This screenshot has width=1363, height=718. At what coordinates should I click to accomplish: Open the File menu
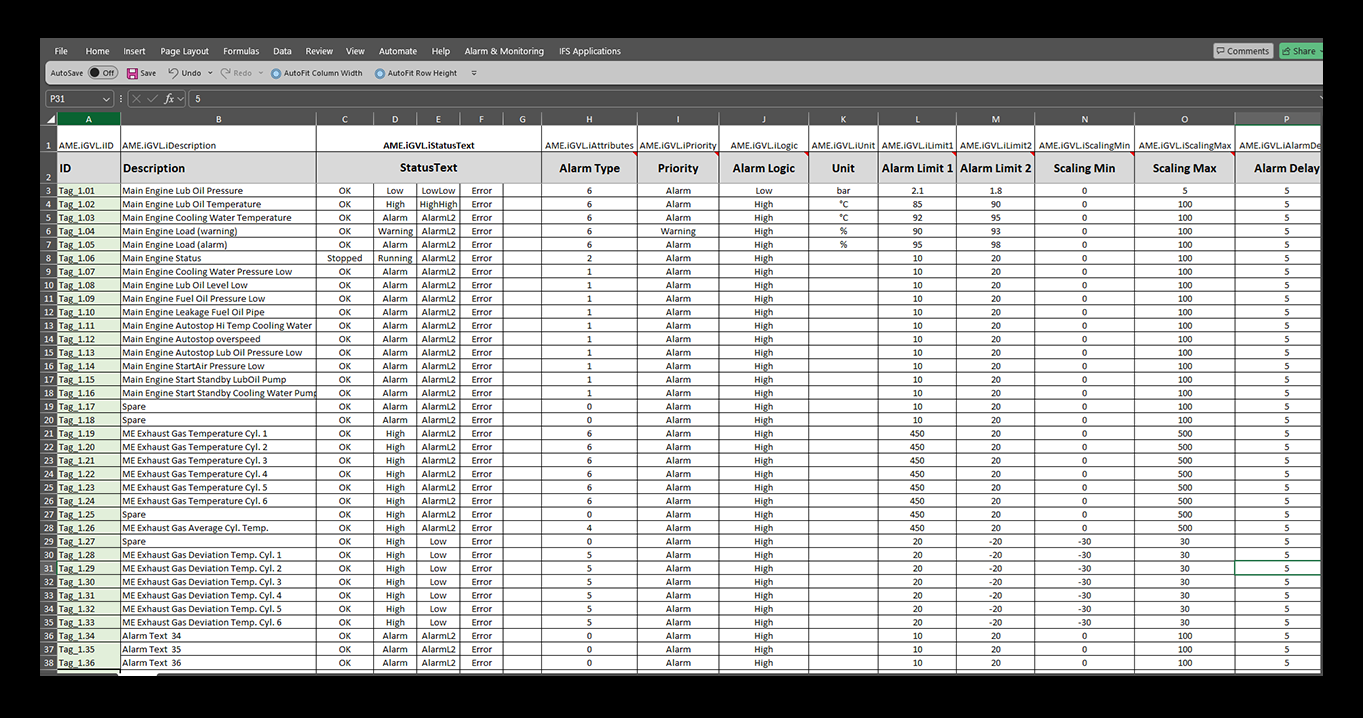tap(61, 51)
